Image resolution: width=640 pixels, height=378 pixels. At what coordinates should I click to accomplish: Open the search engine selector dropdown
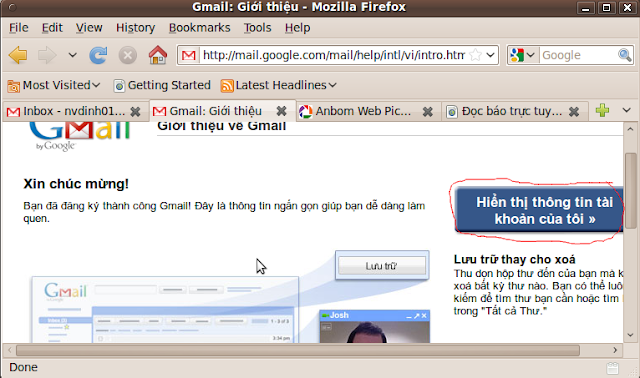tap(522, 55)
